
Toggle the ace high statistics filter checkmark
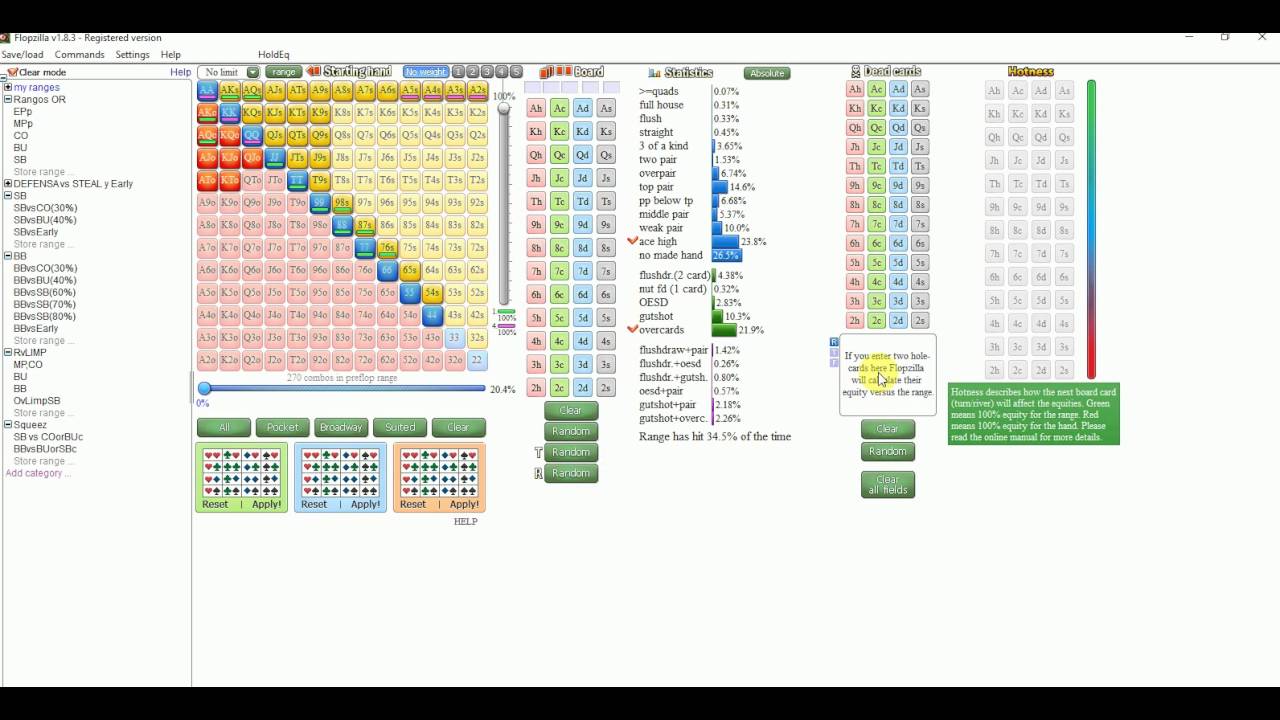click(x=632, y=241)
